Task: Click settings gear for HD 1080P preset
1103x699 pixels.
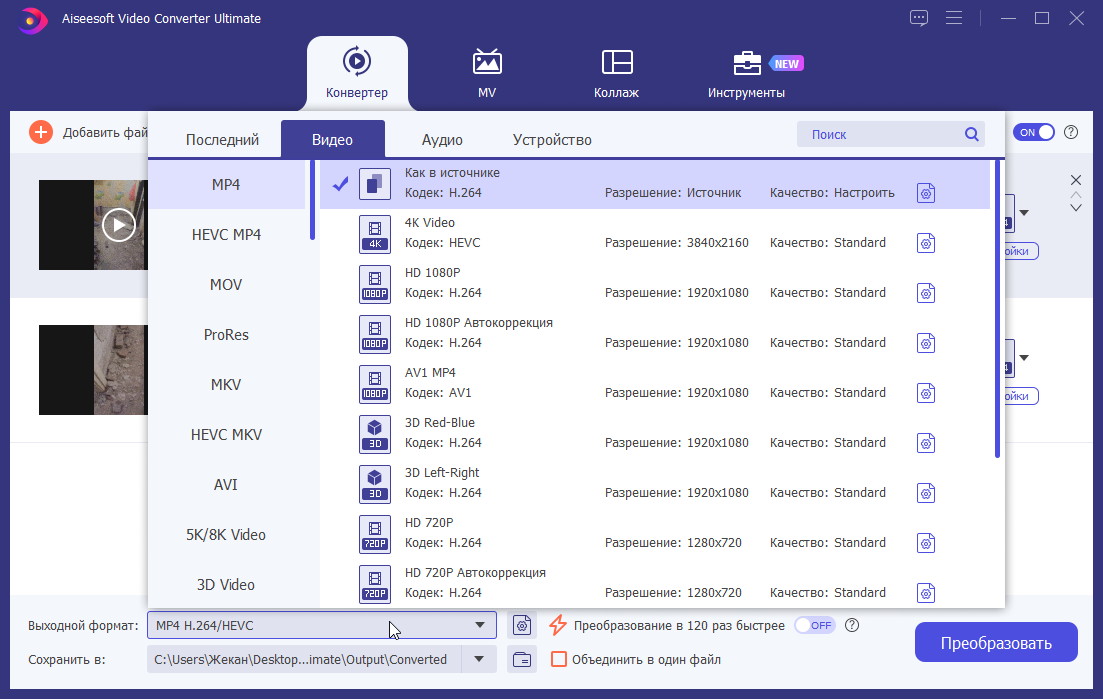Action: tap(926, 293)
